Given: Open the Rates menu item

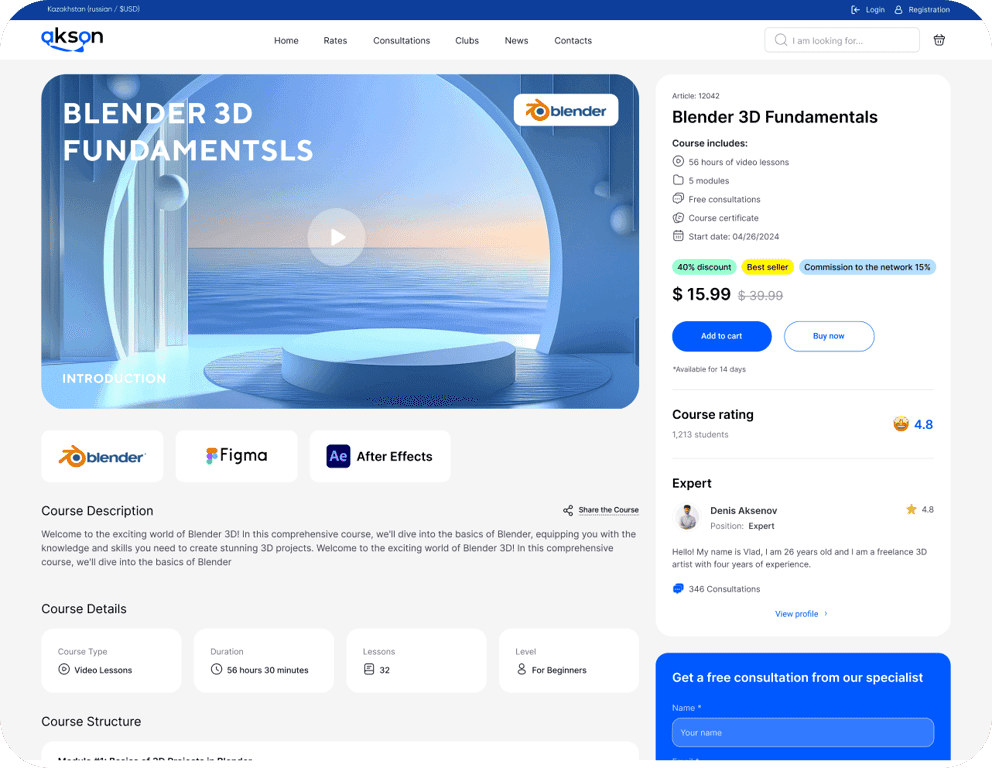Looking at the screenshot, I should 335,41.
